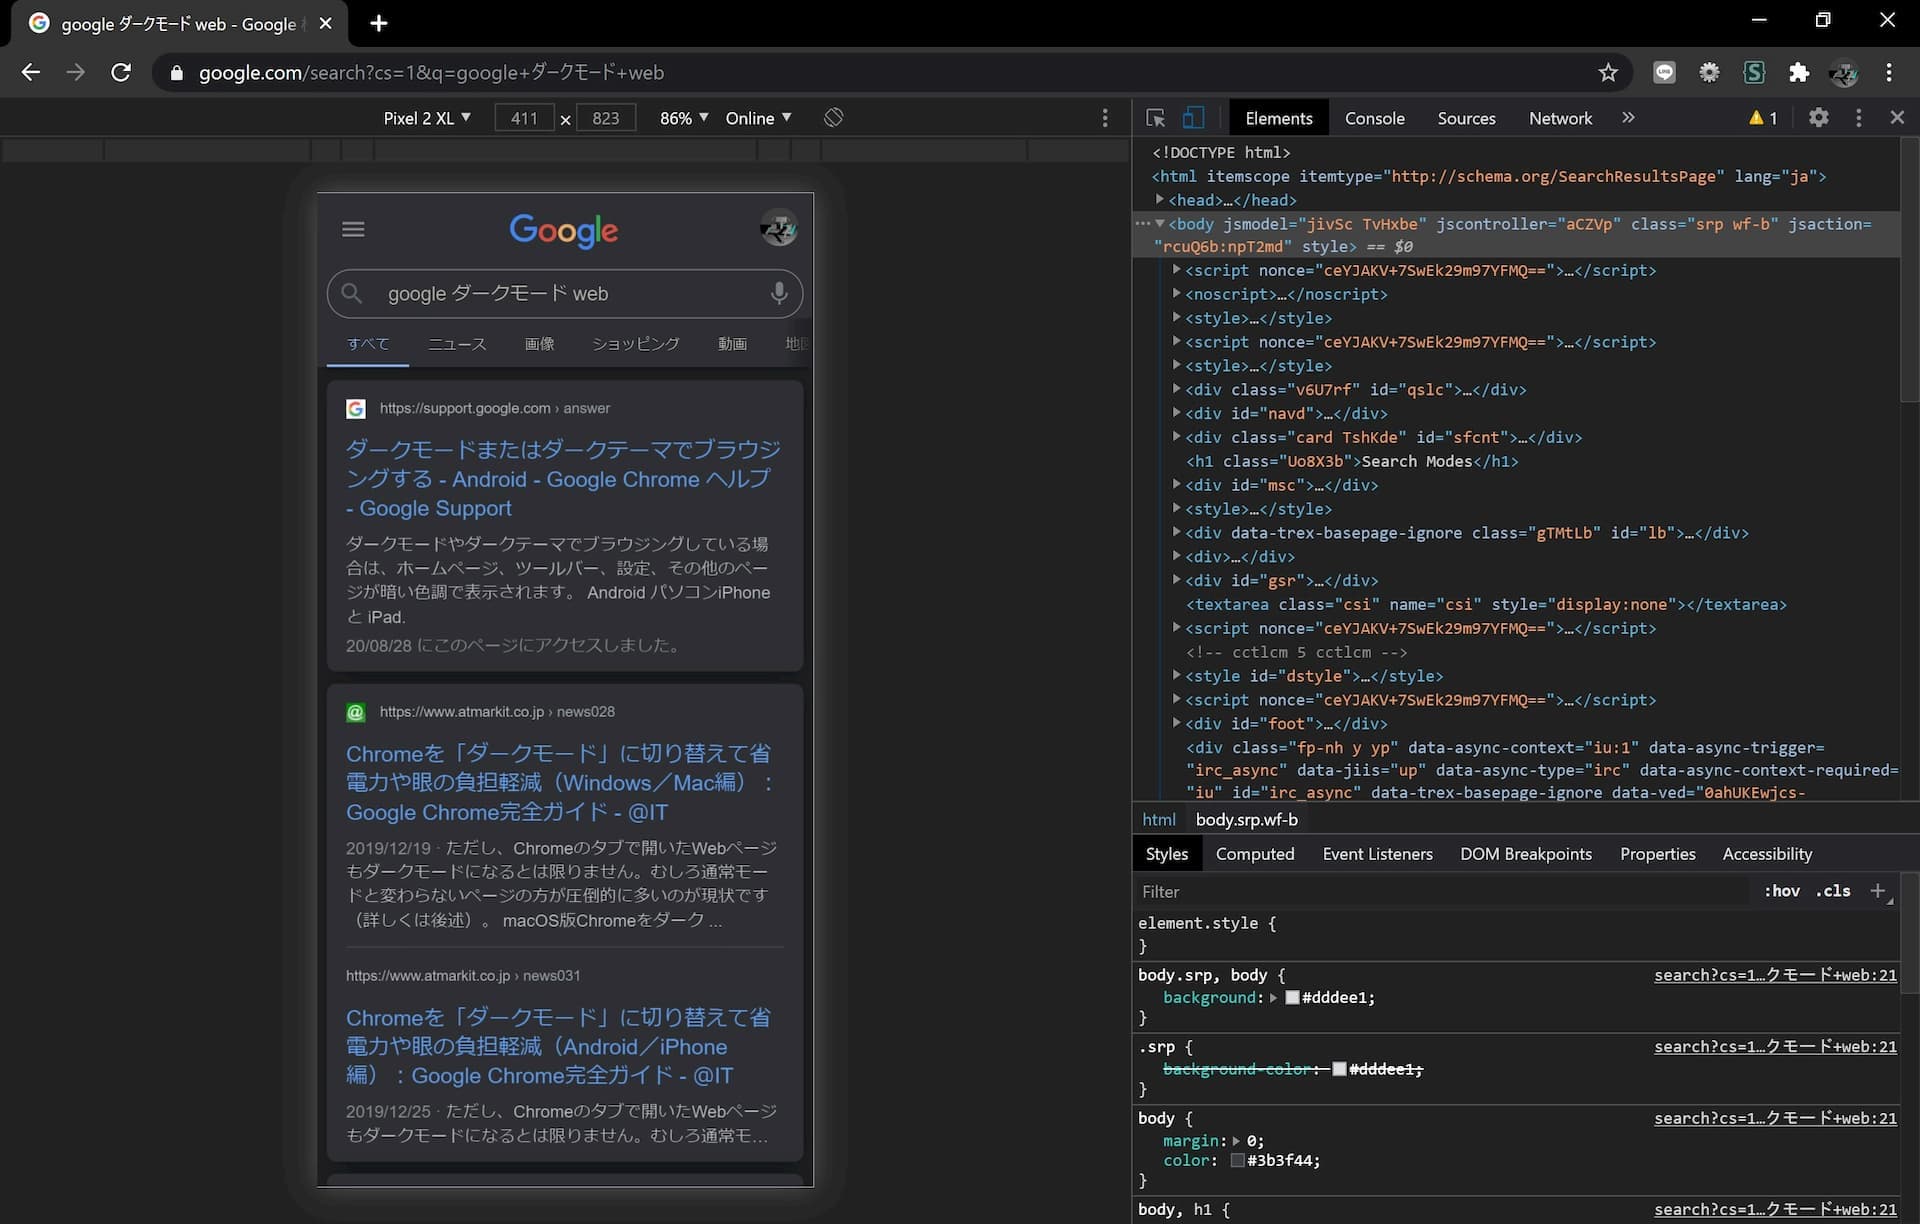The height and width of the screenshot is (1224, 1920).
Task: Collapse the body element node
Action: click(1160, 223)
